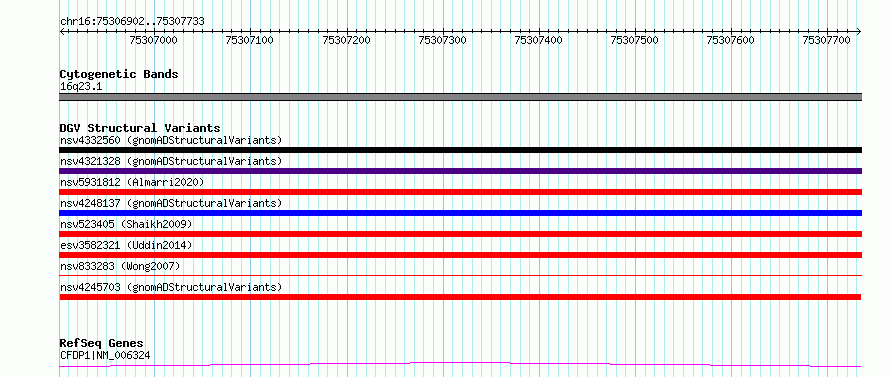Click the thin red nsv833283 variant line
This screenshot has height=377, width=890.
point(460,275)
